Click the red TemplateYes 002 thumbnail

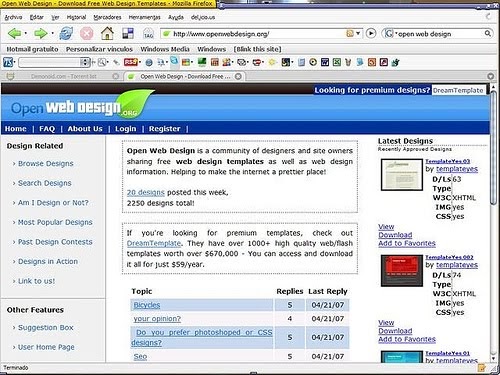coord(402,271)
